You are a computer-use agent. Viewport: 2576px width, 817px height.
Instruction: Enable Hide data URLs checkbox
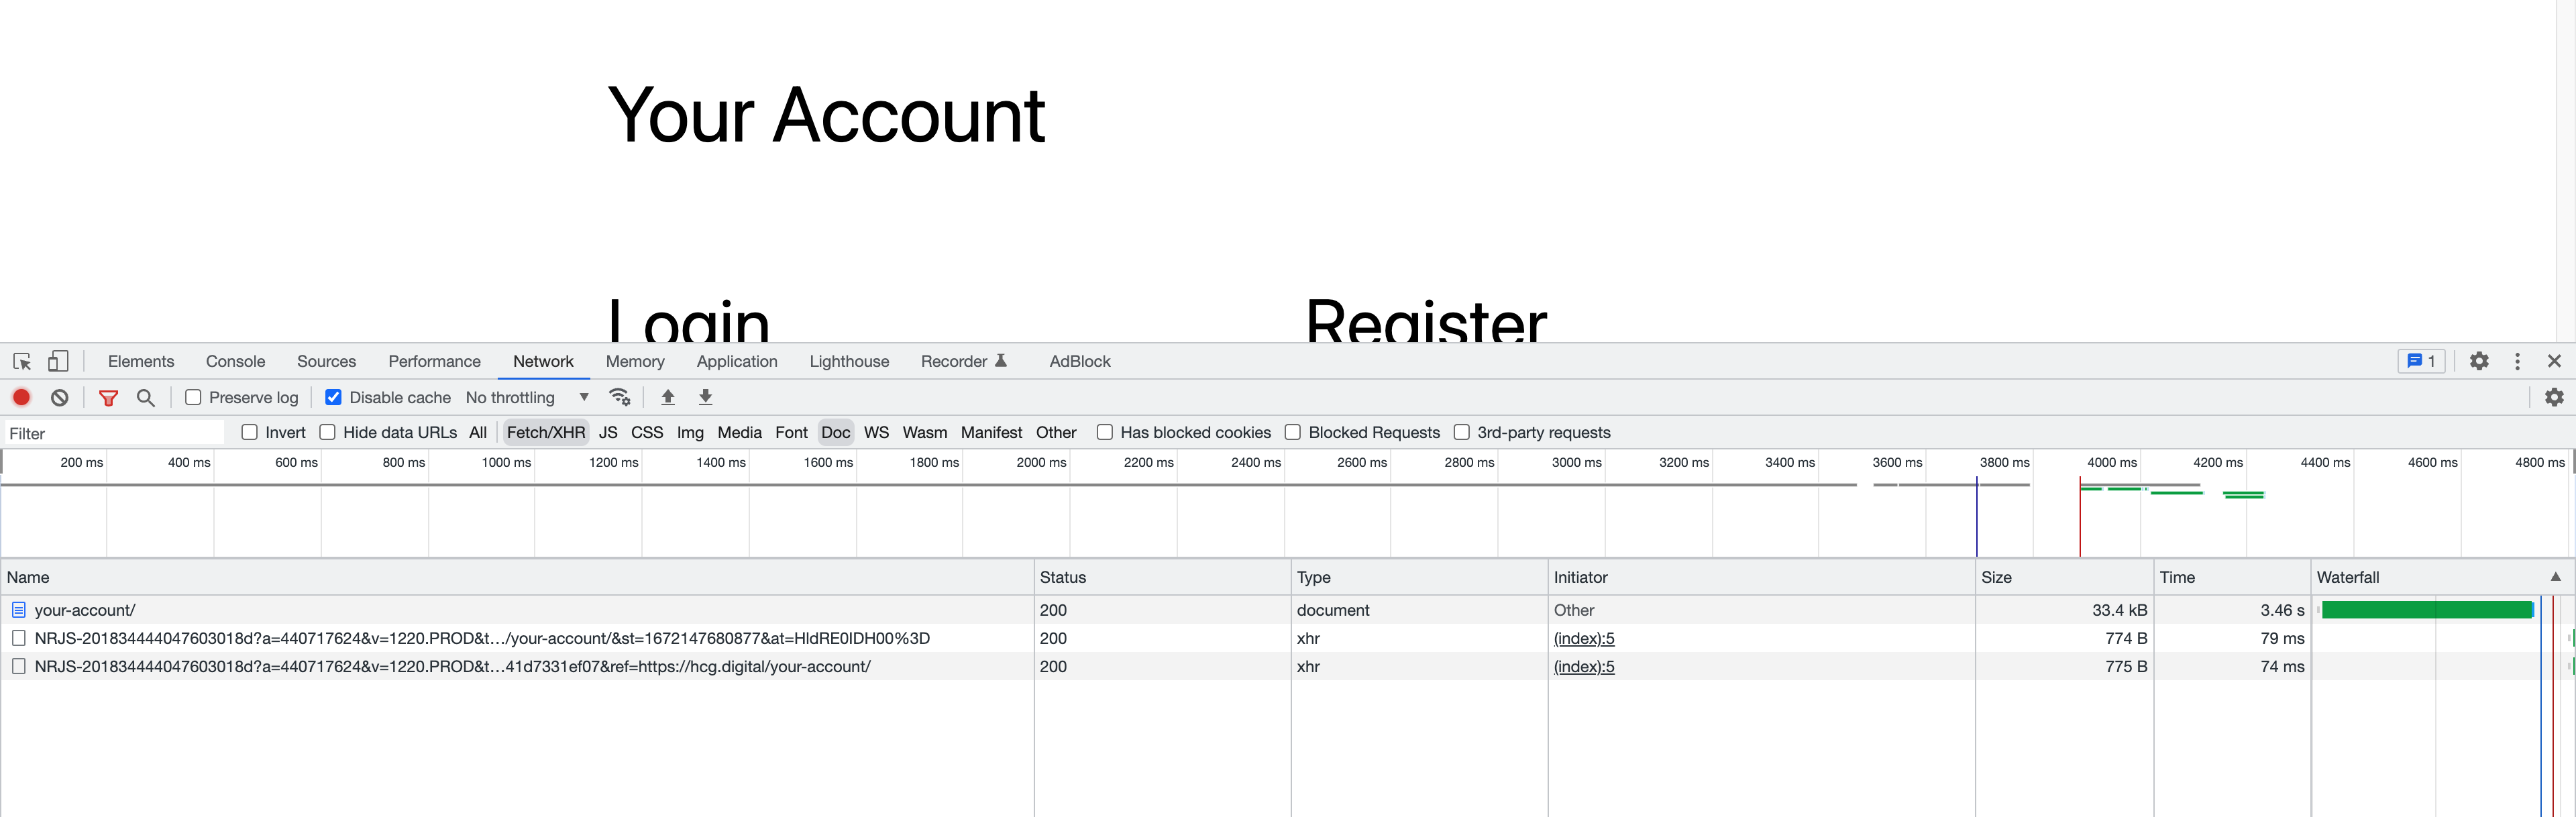(328, 432)
